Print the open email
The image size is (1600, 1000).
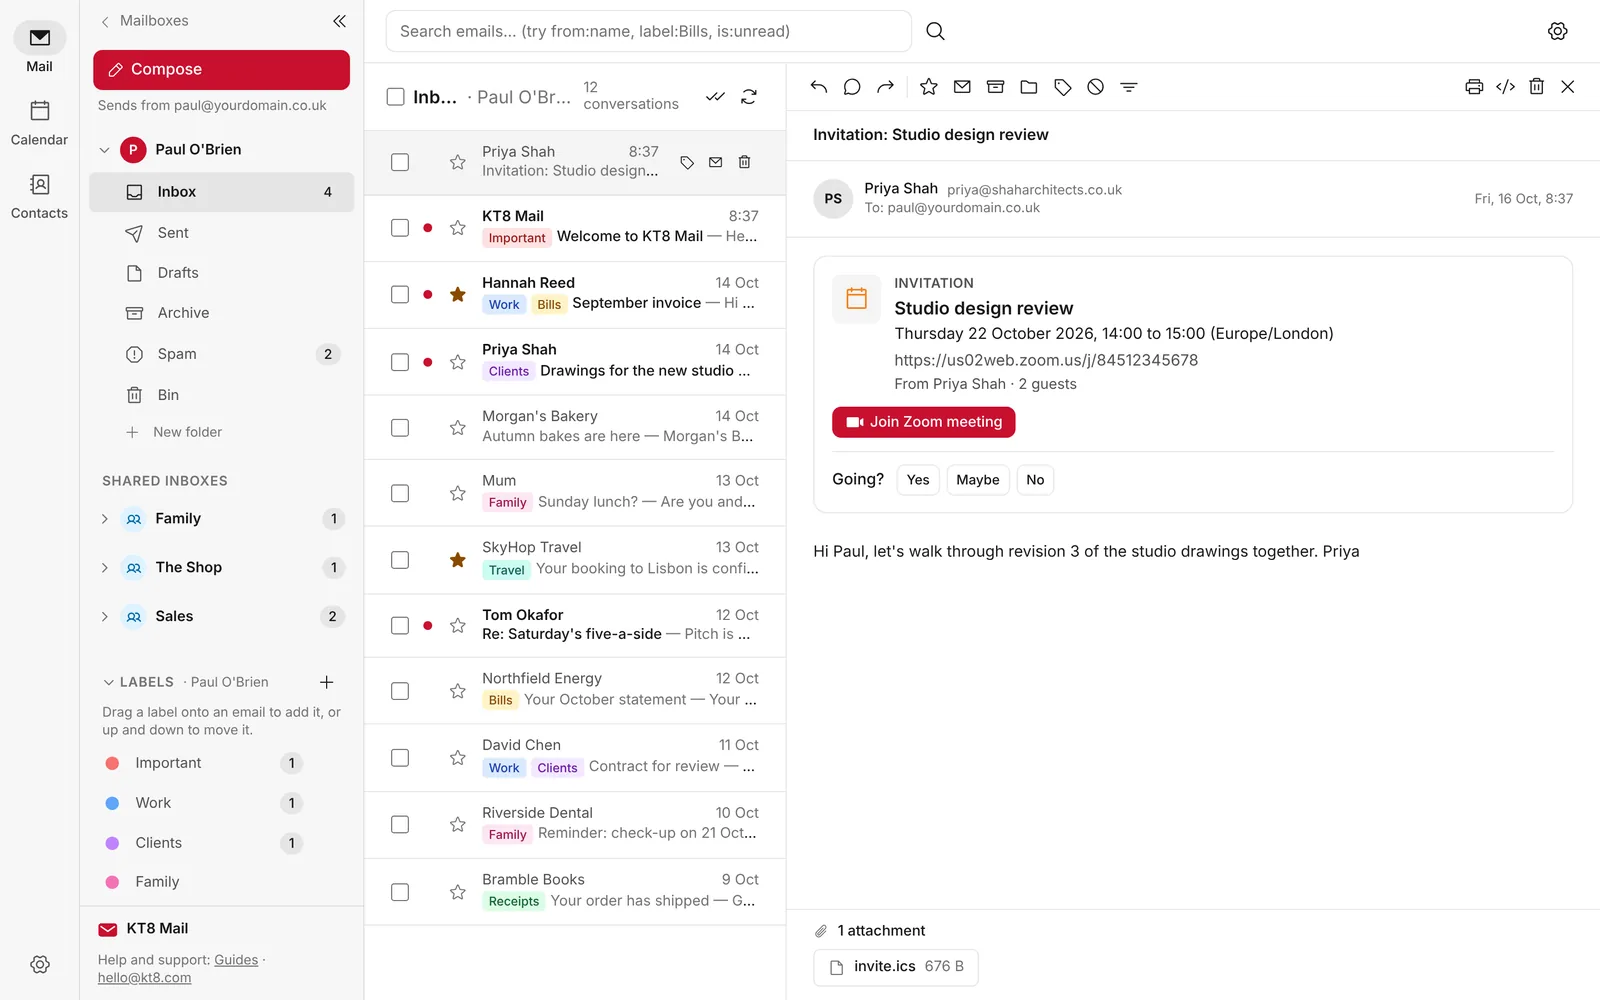1474,87
